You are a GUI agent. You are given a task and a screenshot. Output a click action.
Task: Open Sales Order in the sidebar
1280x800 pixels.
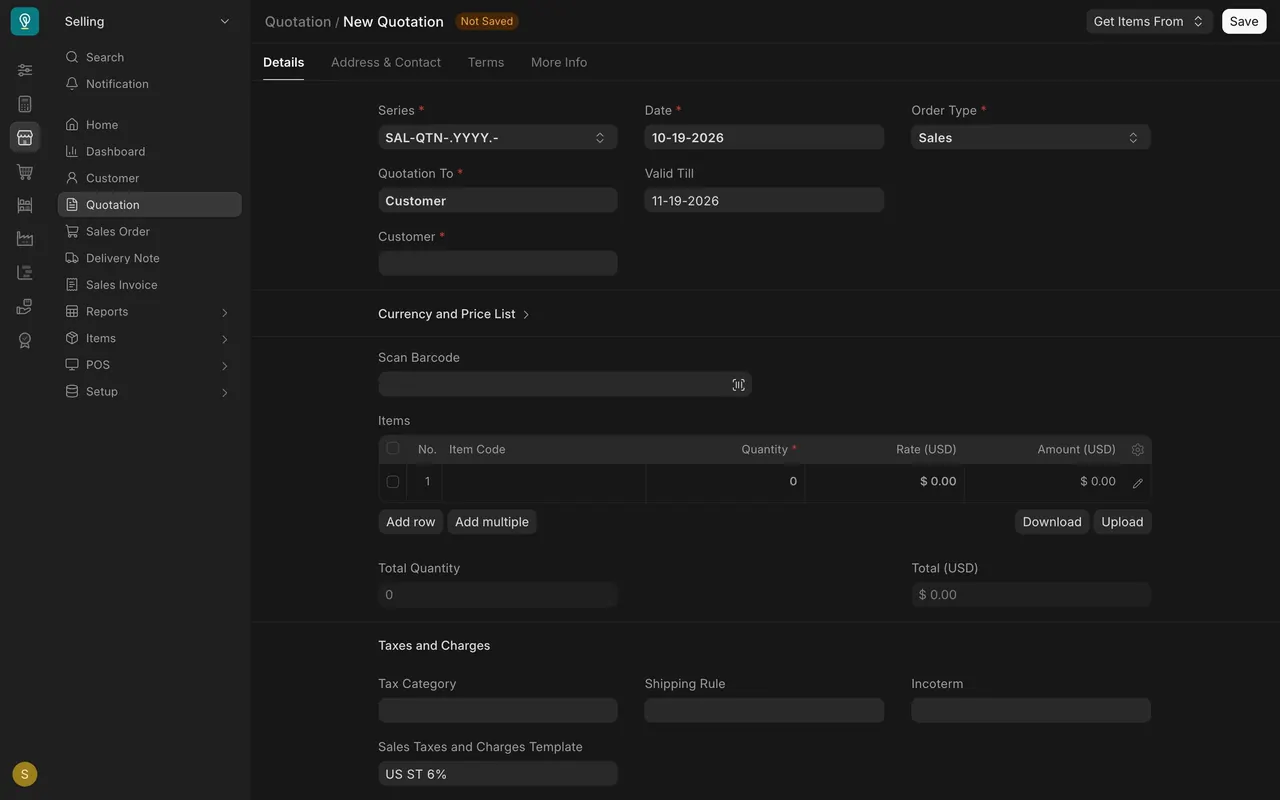[x=150, y=231]
